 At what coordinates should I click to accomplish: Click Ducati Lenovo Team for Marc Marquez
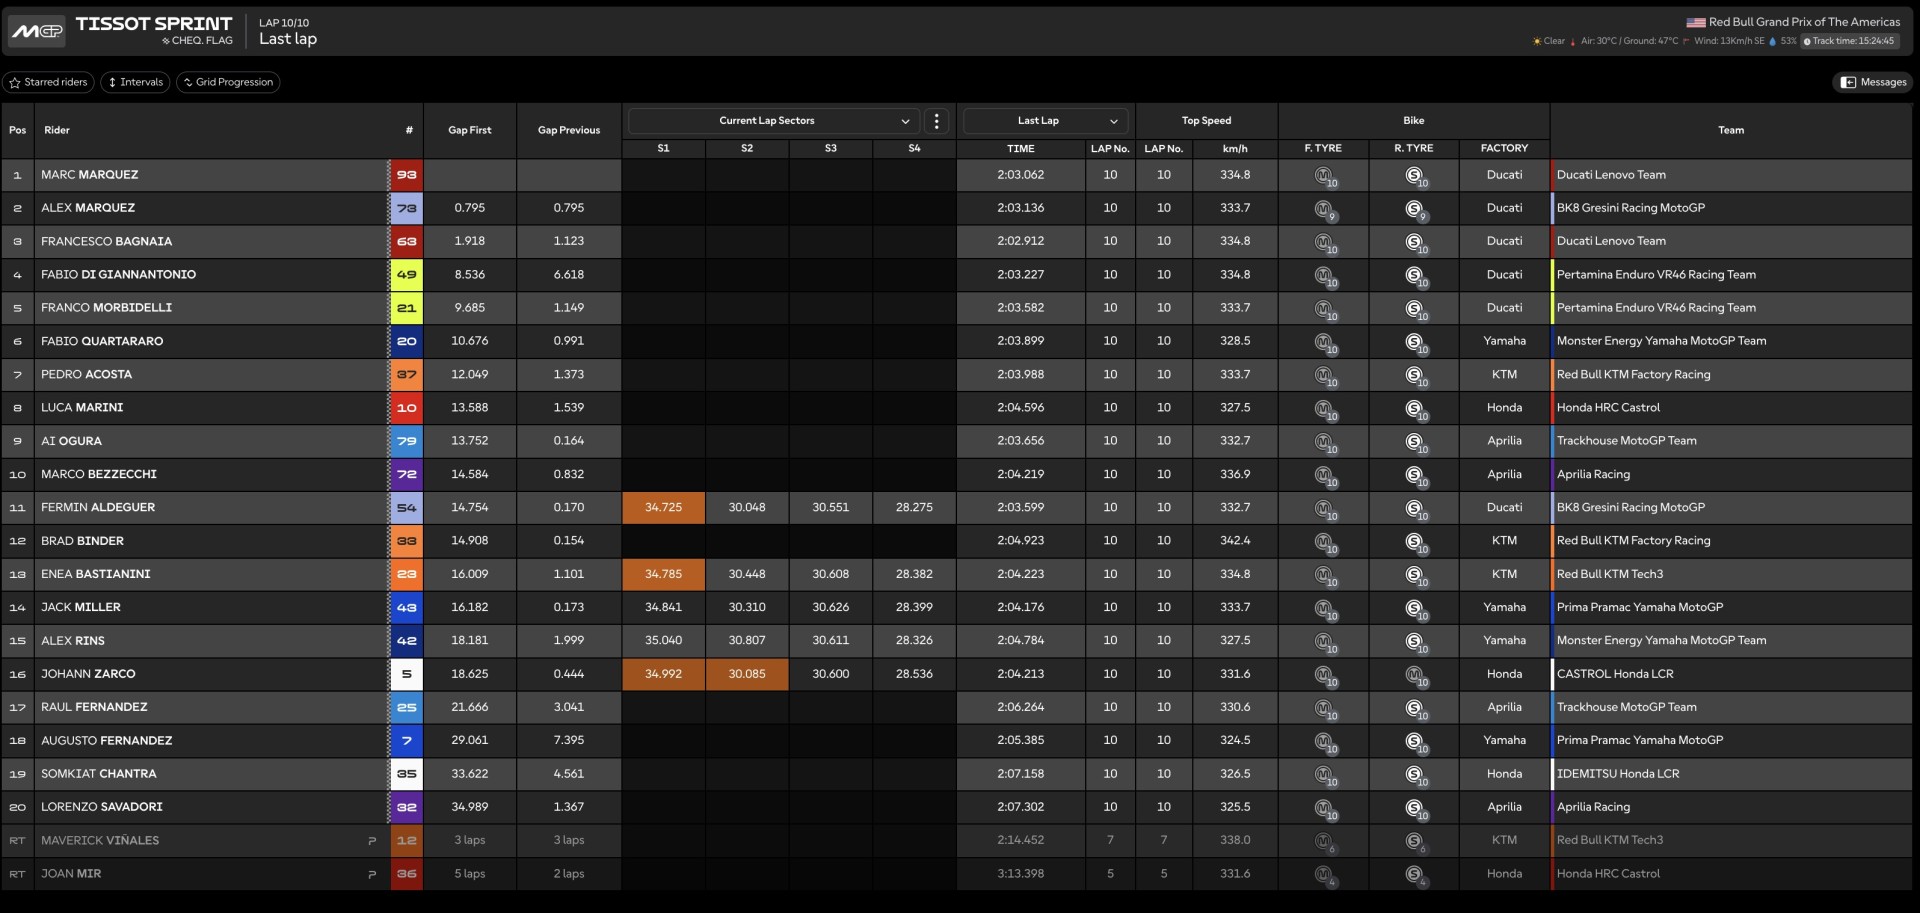[1611, 175]
